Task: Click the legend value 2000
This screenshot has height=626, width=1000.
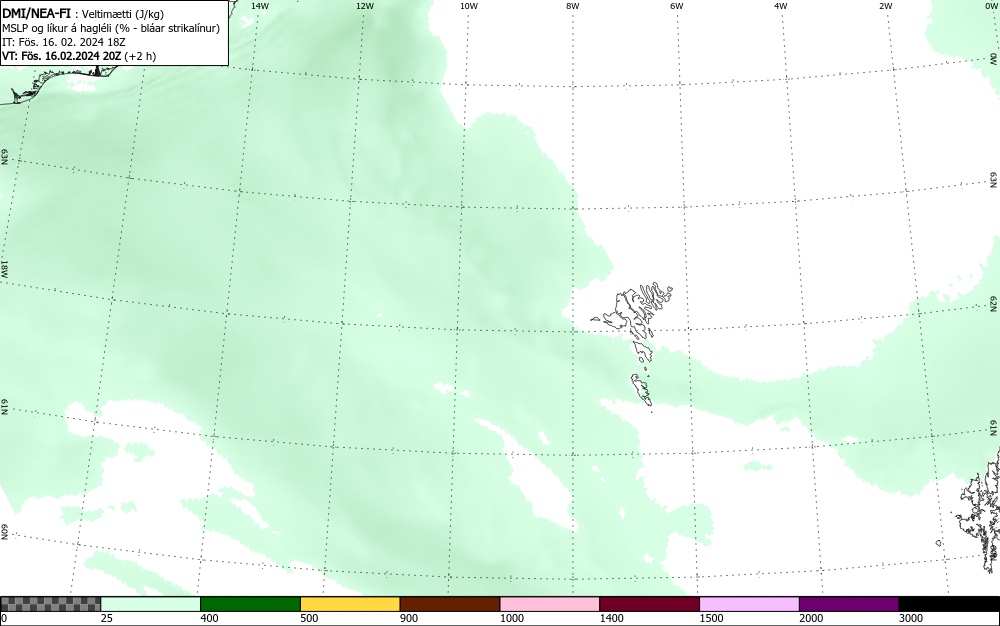Action: (811, 618)
